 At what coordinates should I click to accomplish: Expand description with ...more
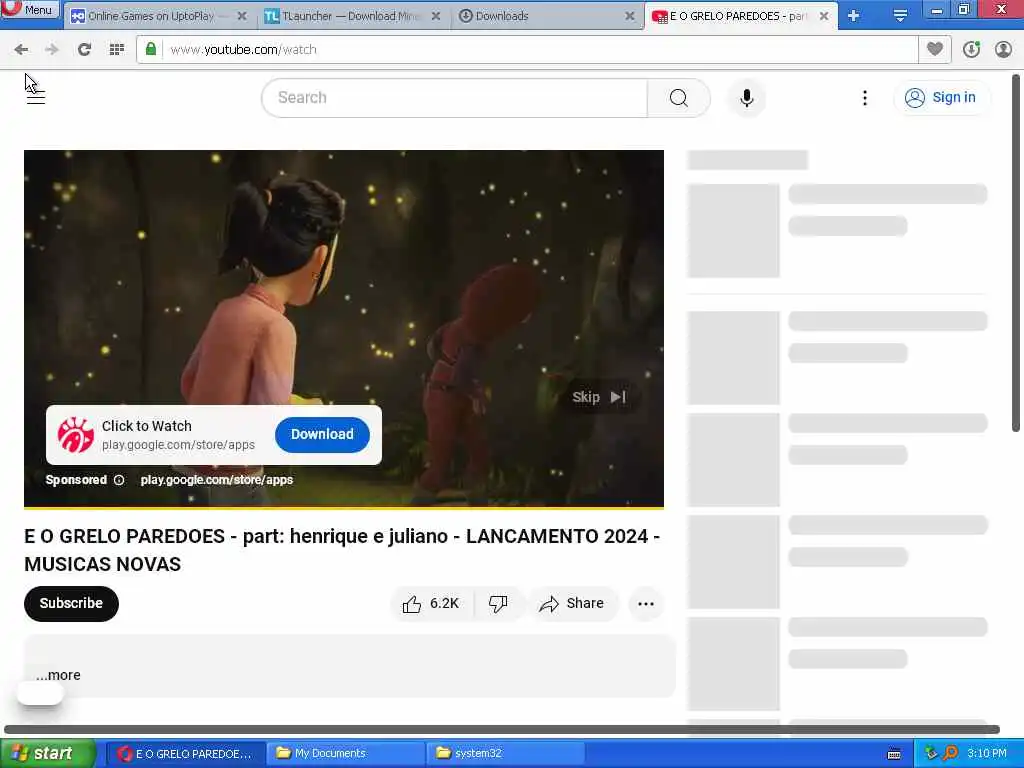58,675
